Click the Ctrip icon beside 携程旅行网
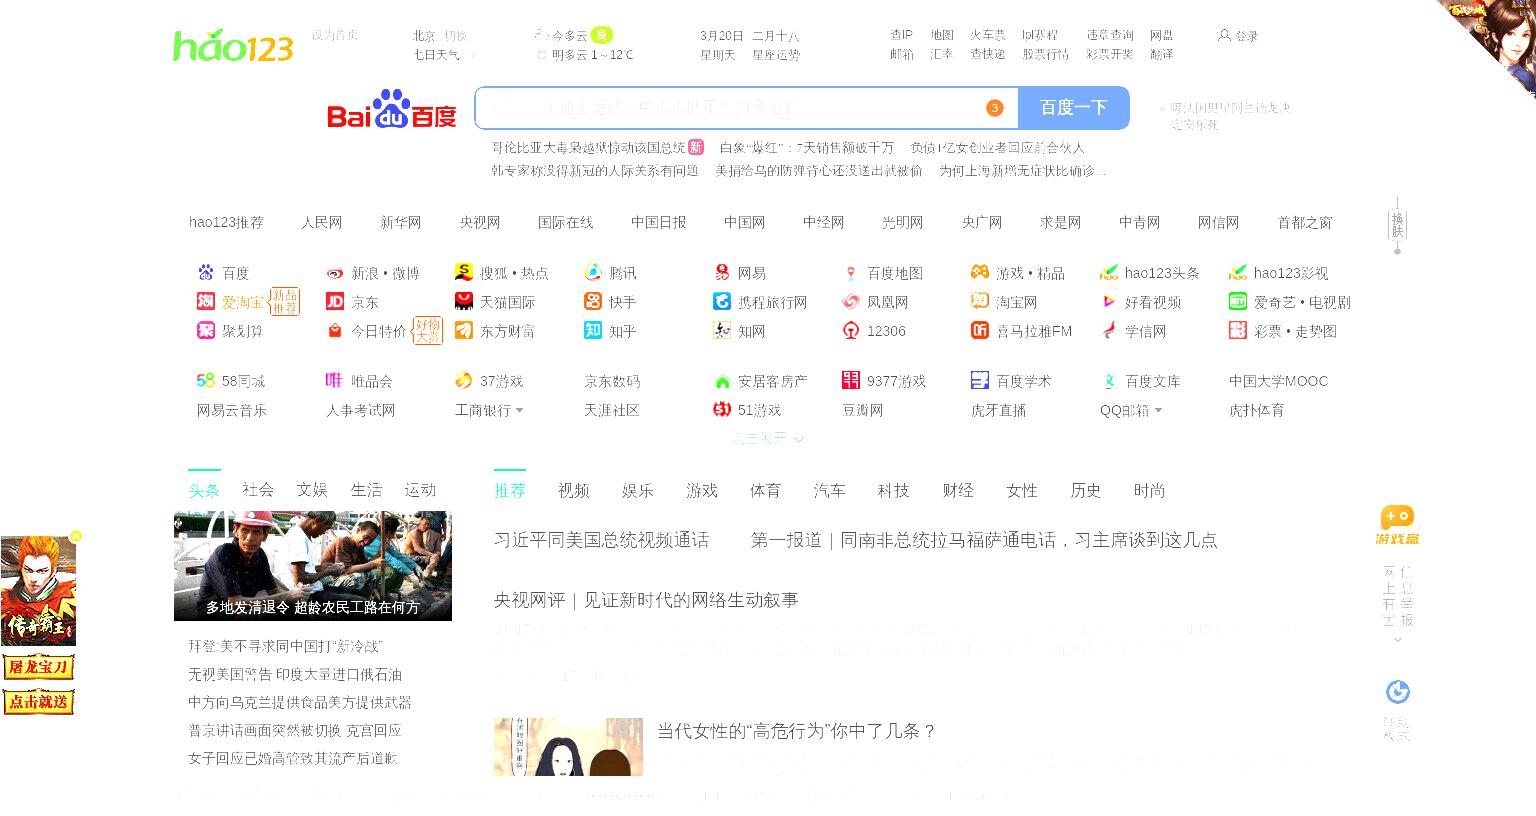The width and height of the screenshot is (1536, 816). coord(722,301)
